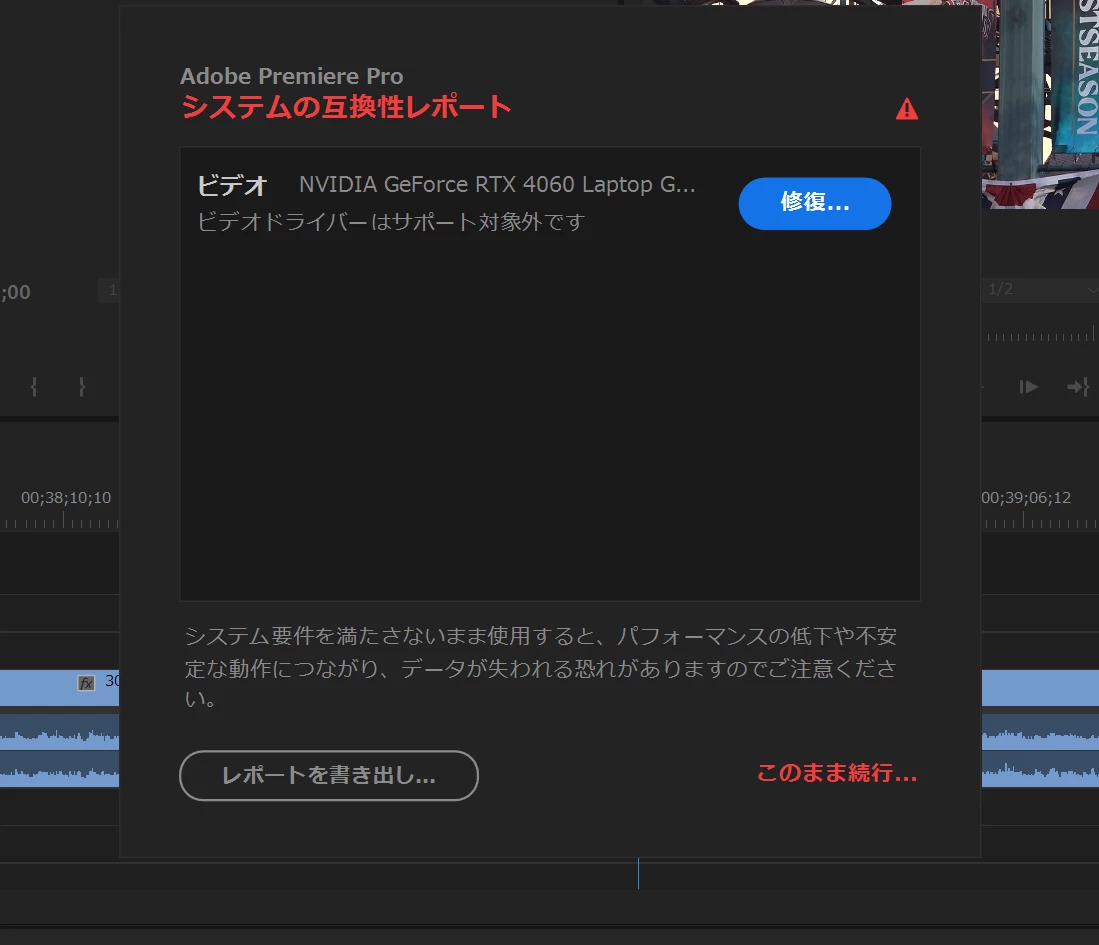The height and width of the screenshot is (945, 1099).
Task: Click the Go to Out point icon
Action: [1078, 387]
